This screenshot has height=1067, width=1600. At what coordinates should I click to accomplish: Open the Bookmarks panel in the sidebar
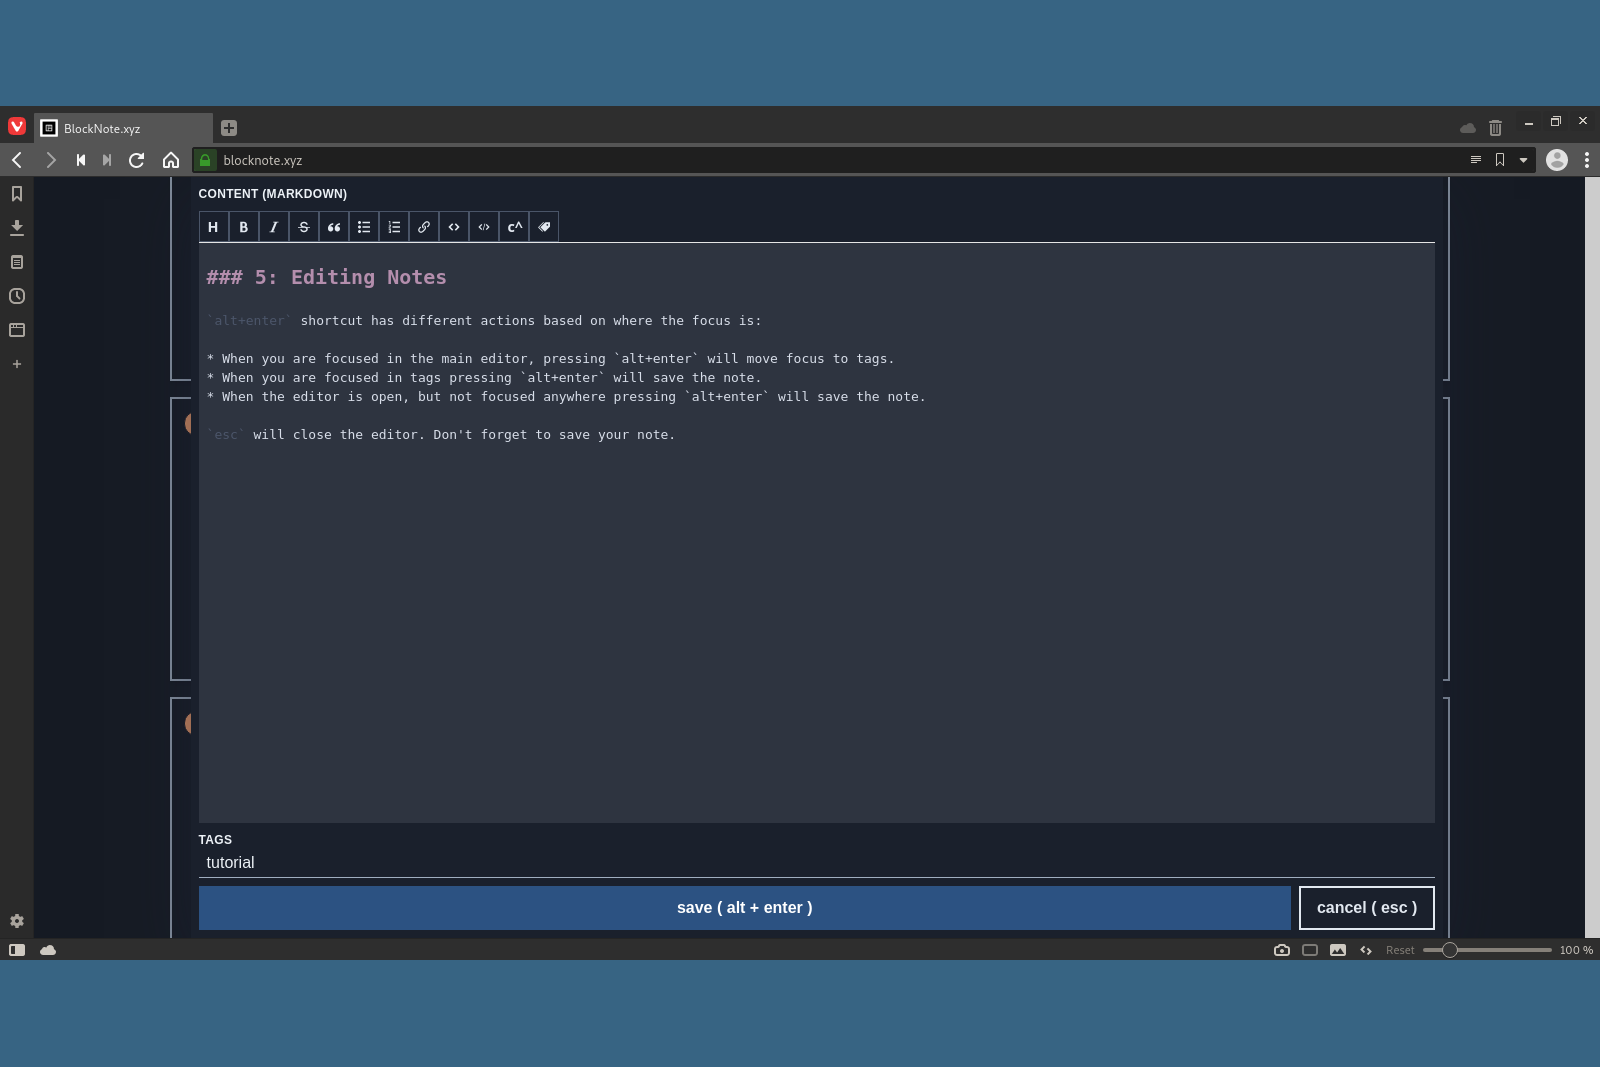coord(17,194)
